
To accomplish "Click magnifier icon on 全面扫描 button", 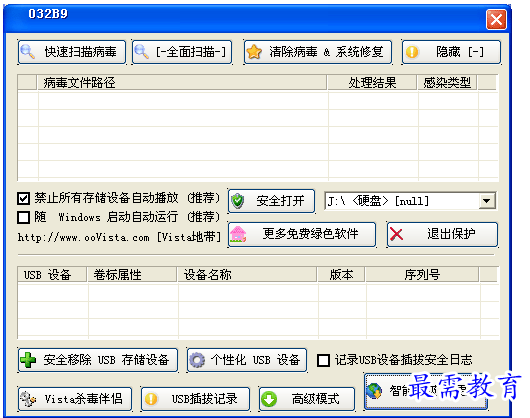I will click(x=141, y=52).
